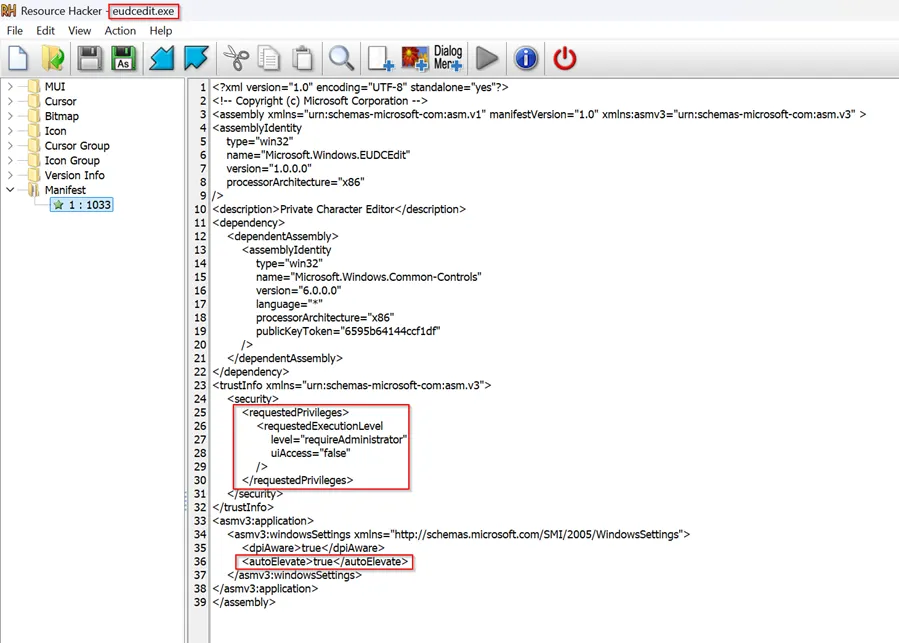Open the Dialog Menu editor icon
Screen dimensions: 899x643
[x=447, y=59]
